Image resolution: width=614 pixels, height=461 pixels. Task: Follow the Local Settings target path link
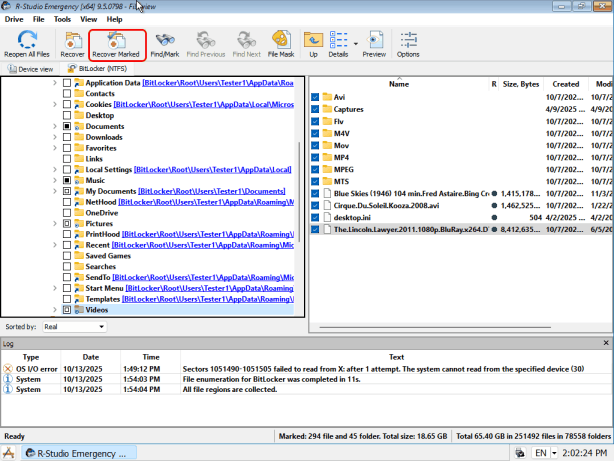pyautogui.click(x=213, y=170)
